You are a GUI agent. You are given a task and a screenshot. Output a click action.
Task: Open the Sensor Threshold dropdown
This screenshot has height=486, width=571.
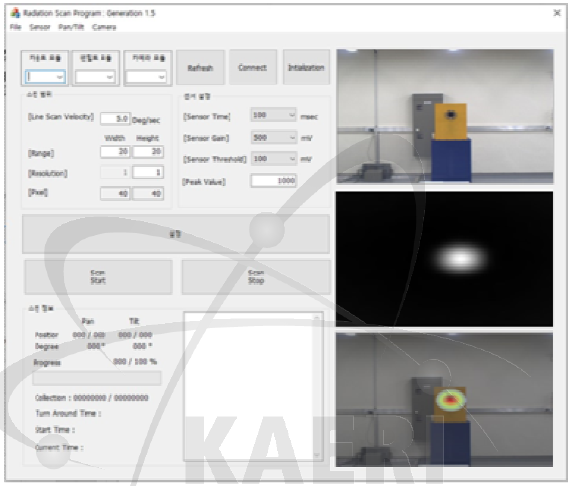(x=273, y=159)
